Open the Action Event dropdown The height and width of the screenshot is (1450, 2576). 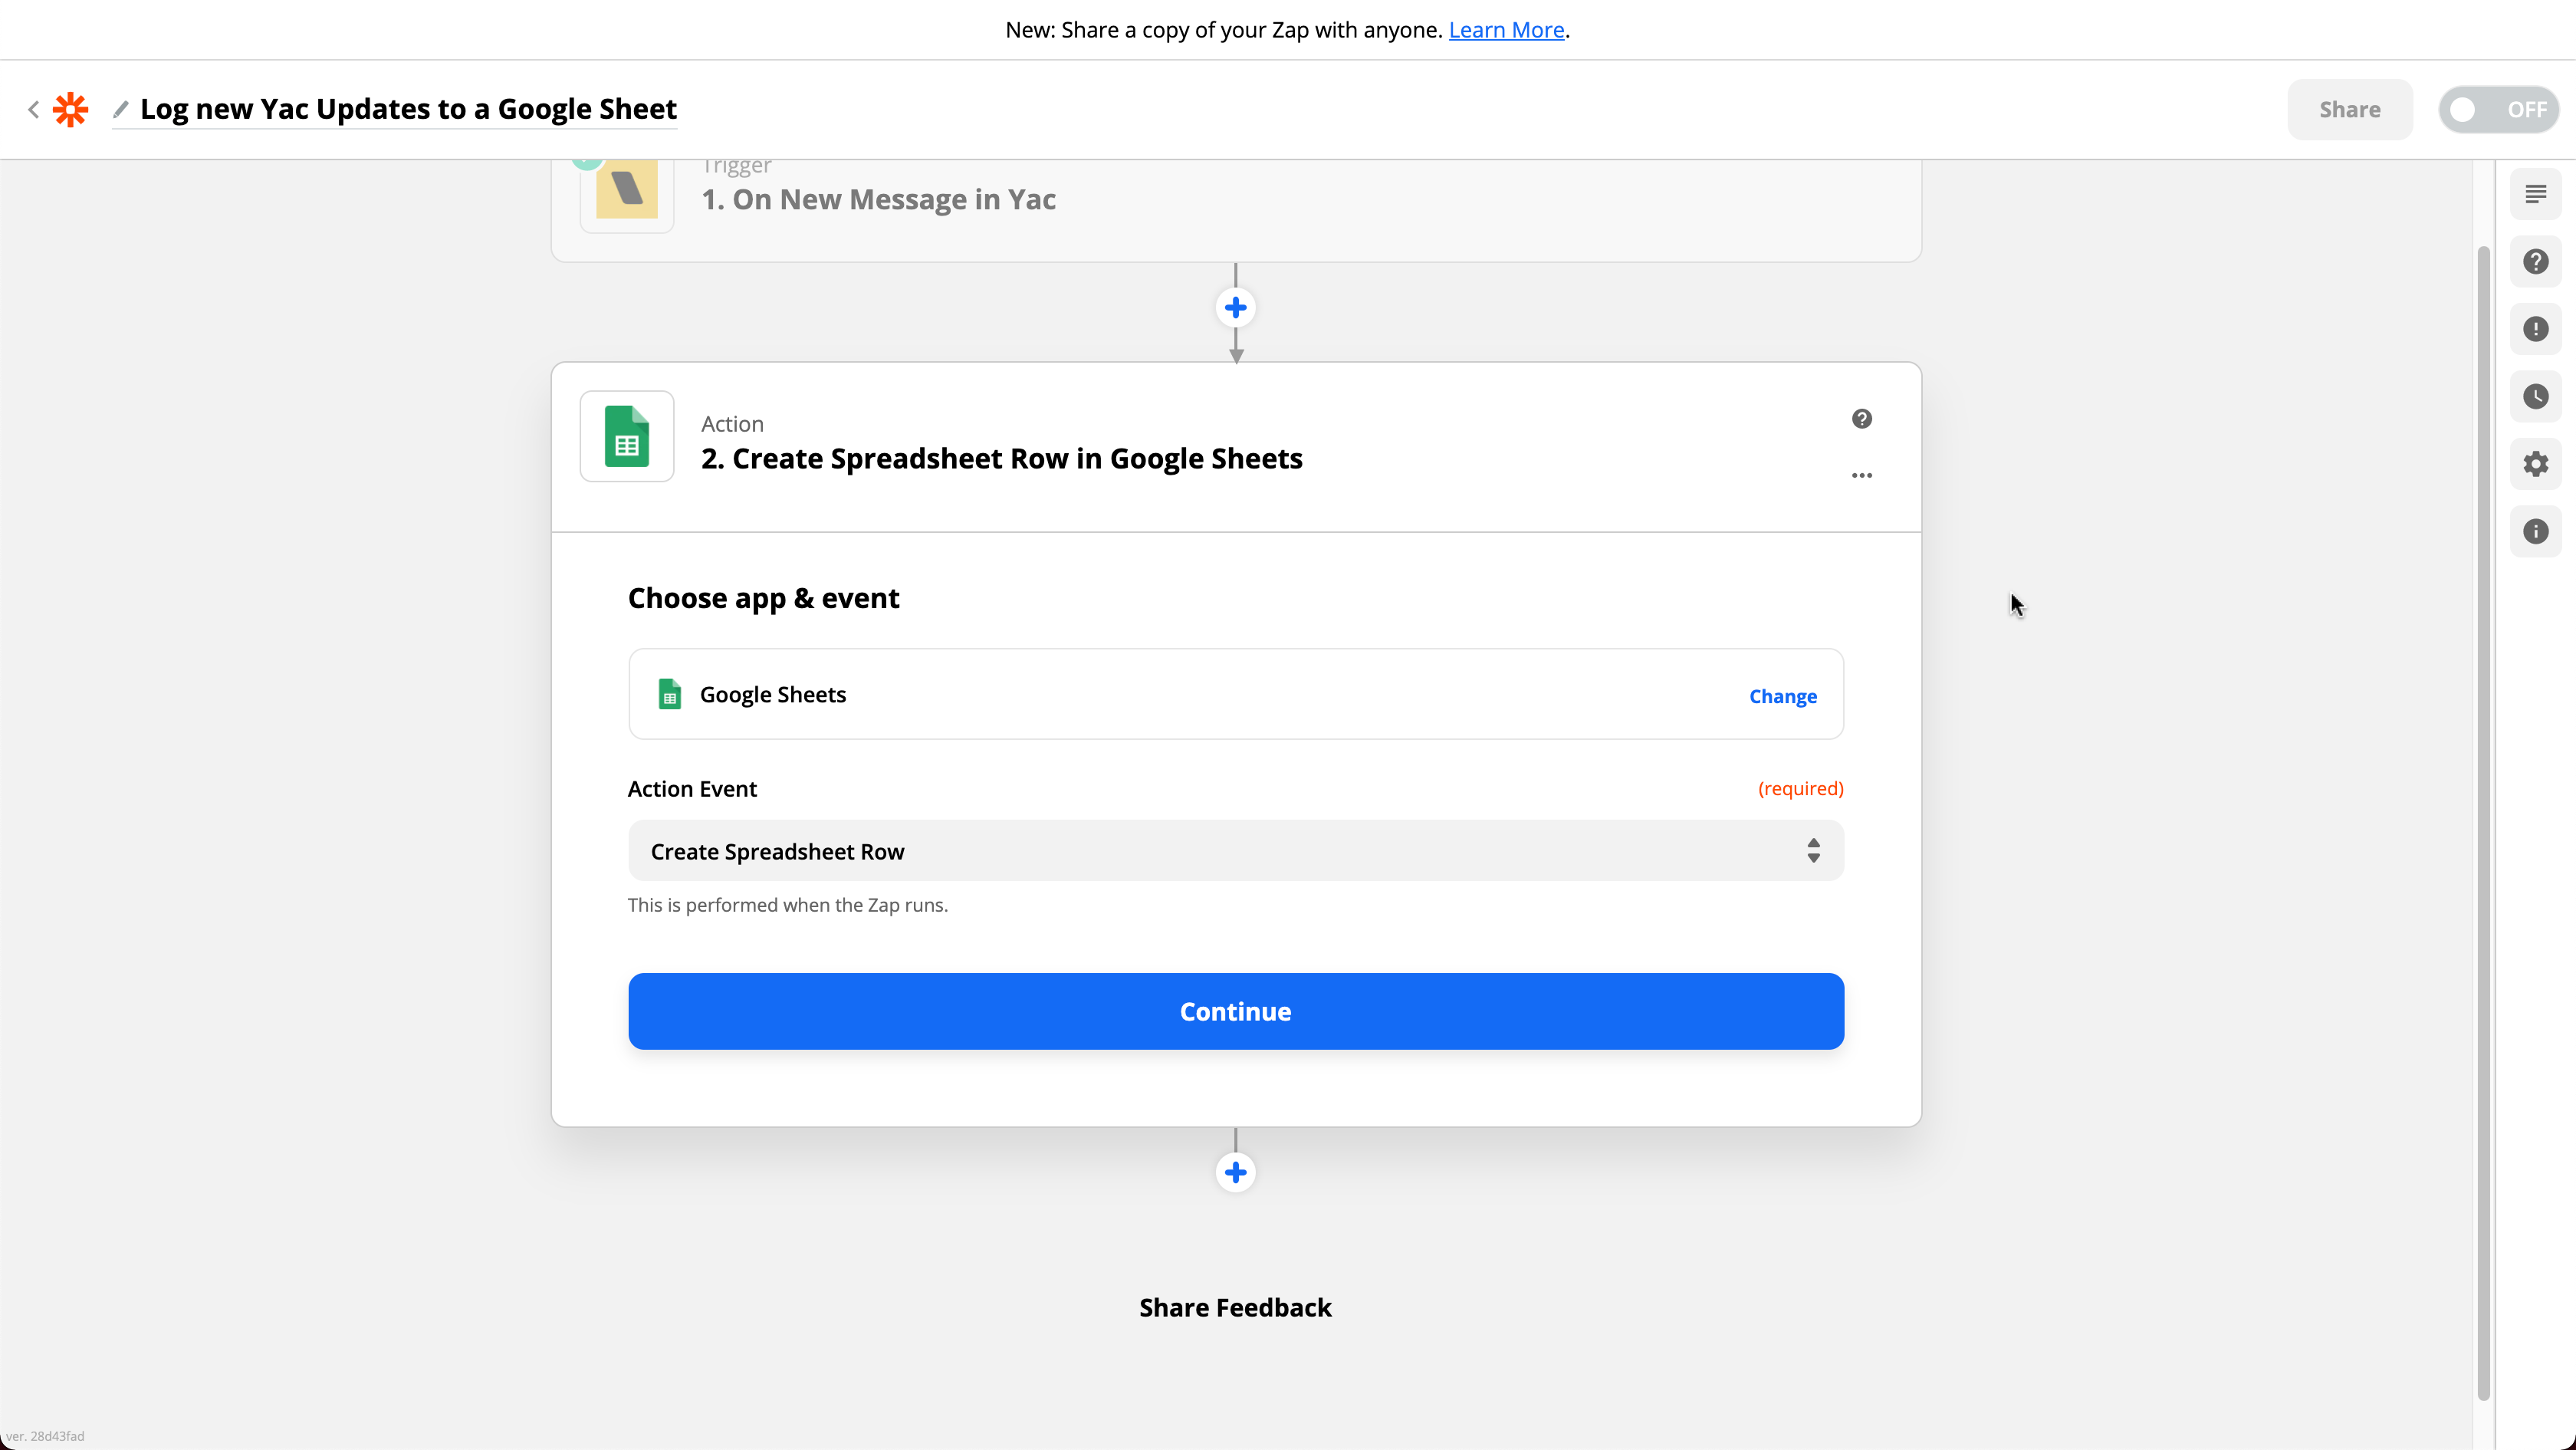click(x=1235, y=851)
